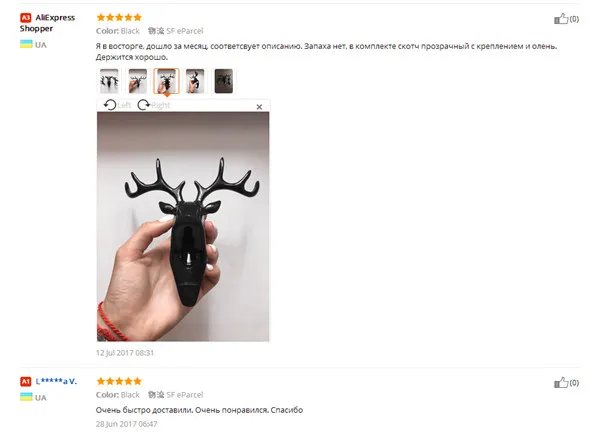Click the Ukraine flag under L*****a V.
Viewport: 600px width, 432px height.
pyautogui.click(x=26, y=397)
